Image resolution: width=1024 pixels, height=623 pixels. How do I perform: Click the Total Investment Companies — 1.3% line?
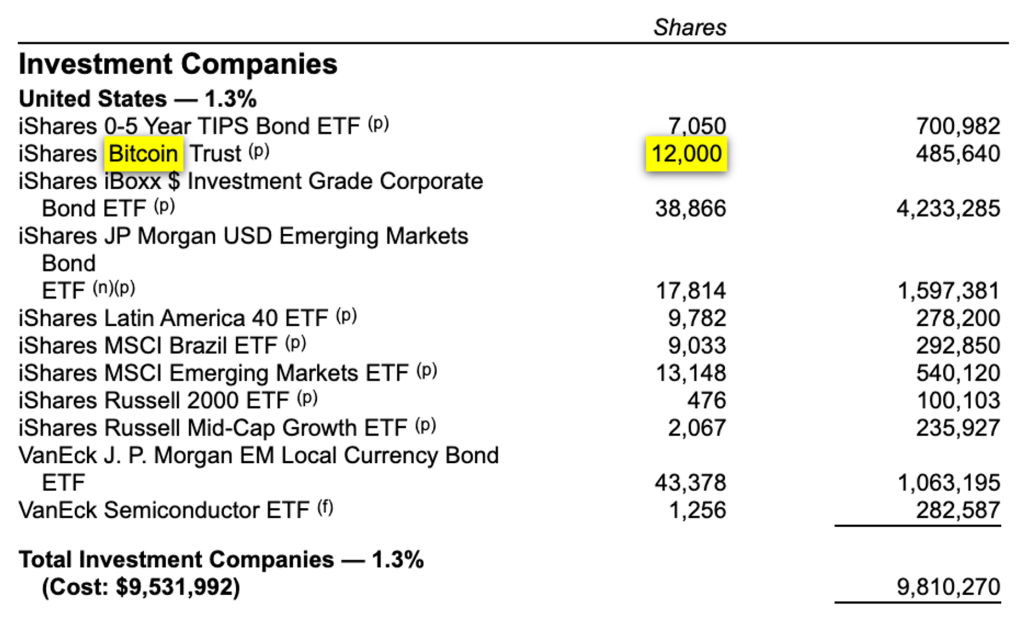click(x=222, y=560)
